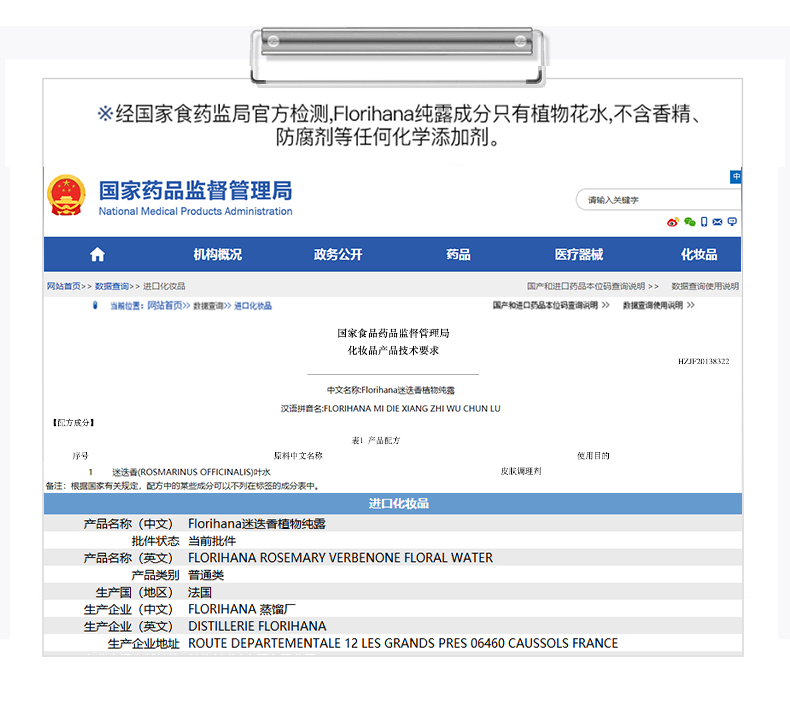
Task: Open the 政务公开 menu
Action: tap(338, 254)
